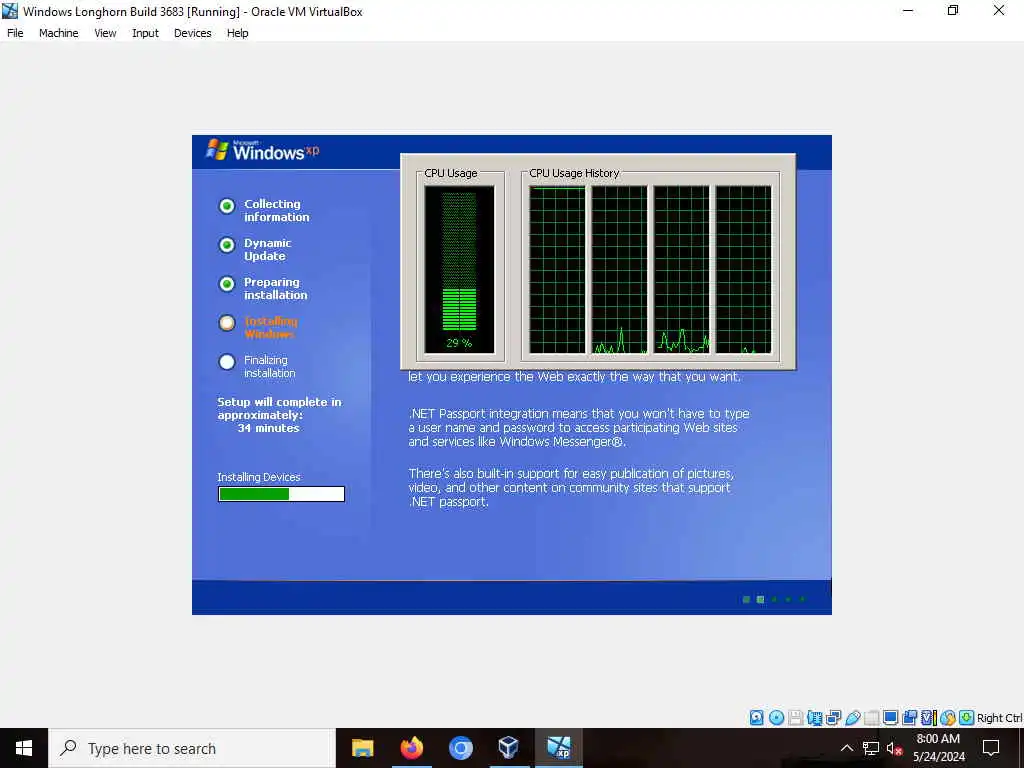Click the taskbar search box

point(192,748)
